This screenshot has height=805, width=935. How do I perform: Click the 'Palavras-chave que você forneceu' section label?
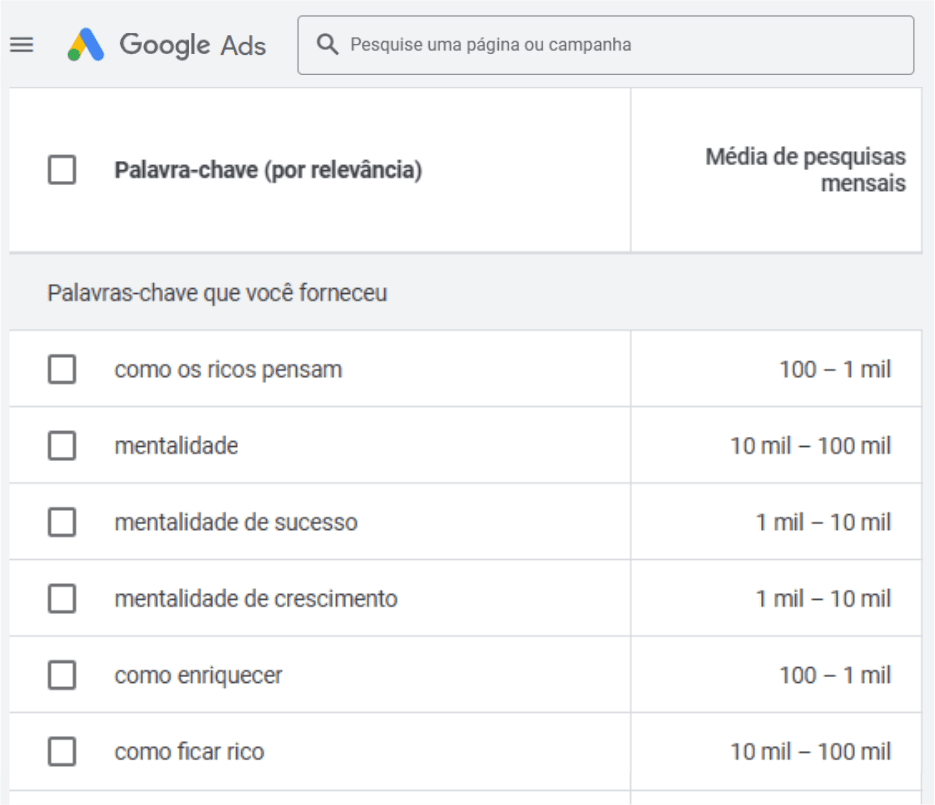pos(217,294)
